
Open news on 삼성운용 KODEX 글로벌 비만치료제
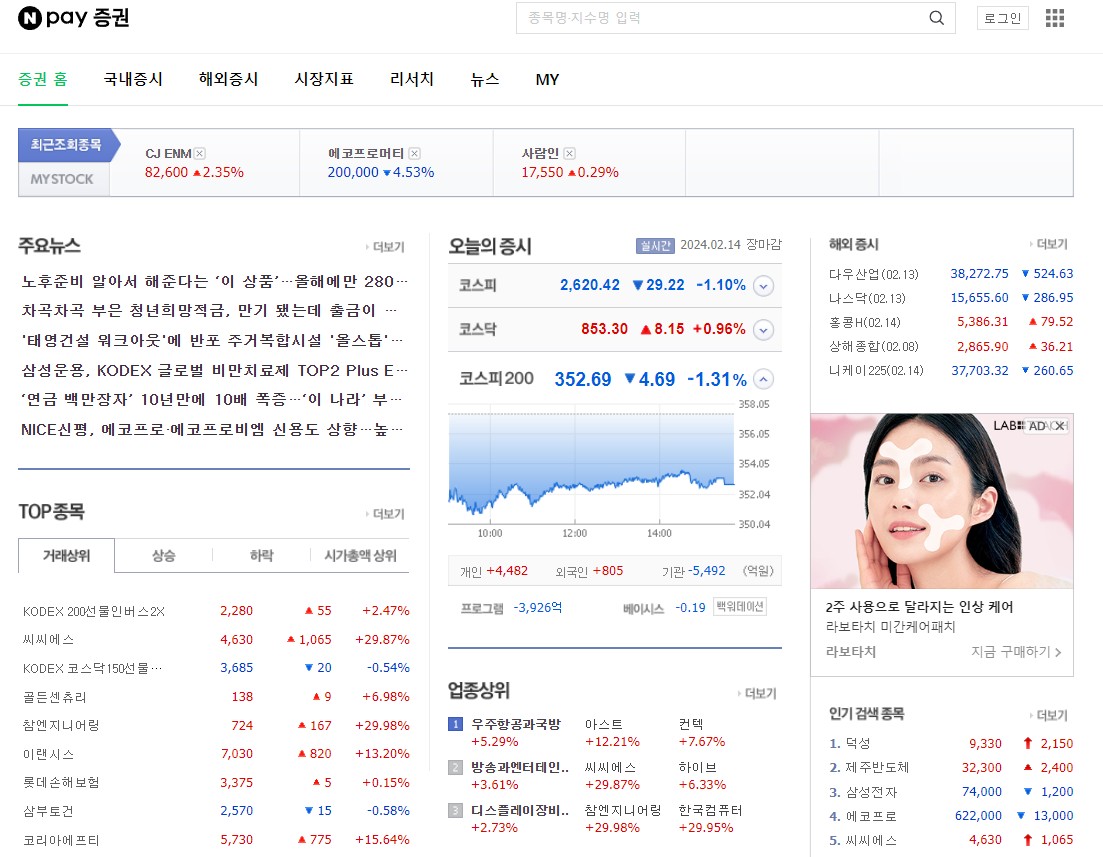[215, 370]
